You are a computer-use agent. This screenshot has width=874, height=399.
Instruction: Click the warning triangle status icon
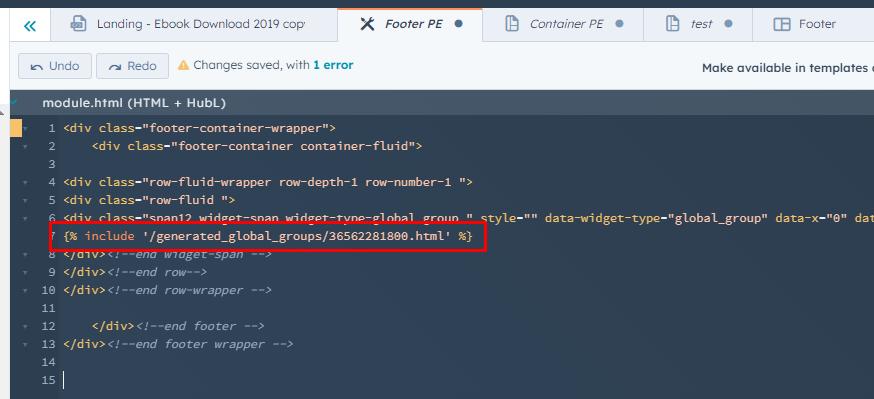click(183, 65)
